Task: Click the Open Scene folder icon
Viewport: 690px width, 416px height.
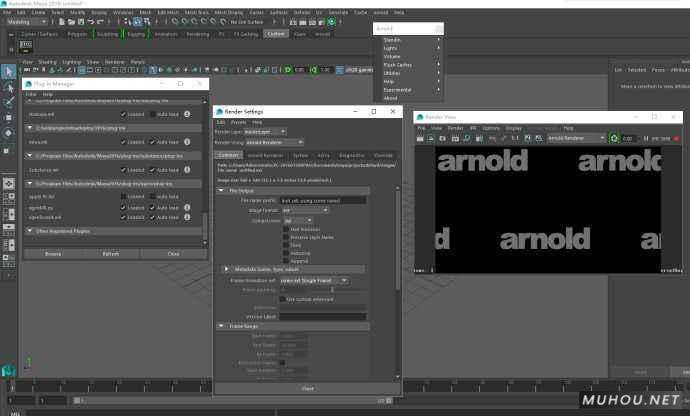Action: coord(71,22)
